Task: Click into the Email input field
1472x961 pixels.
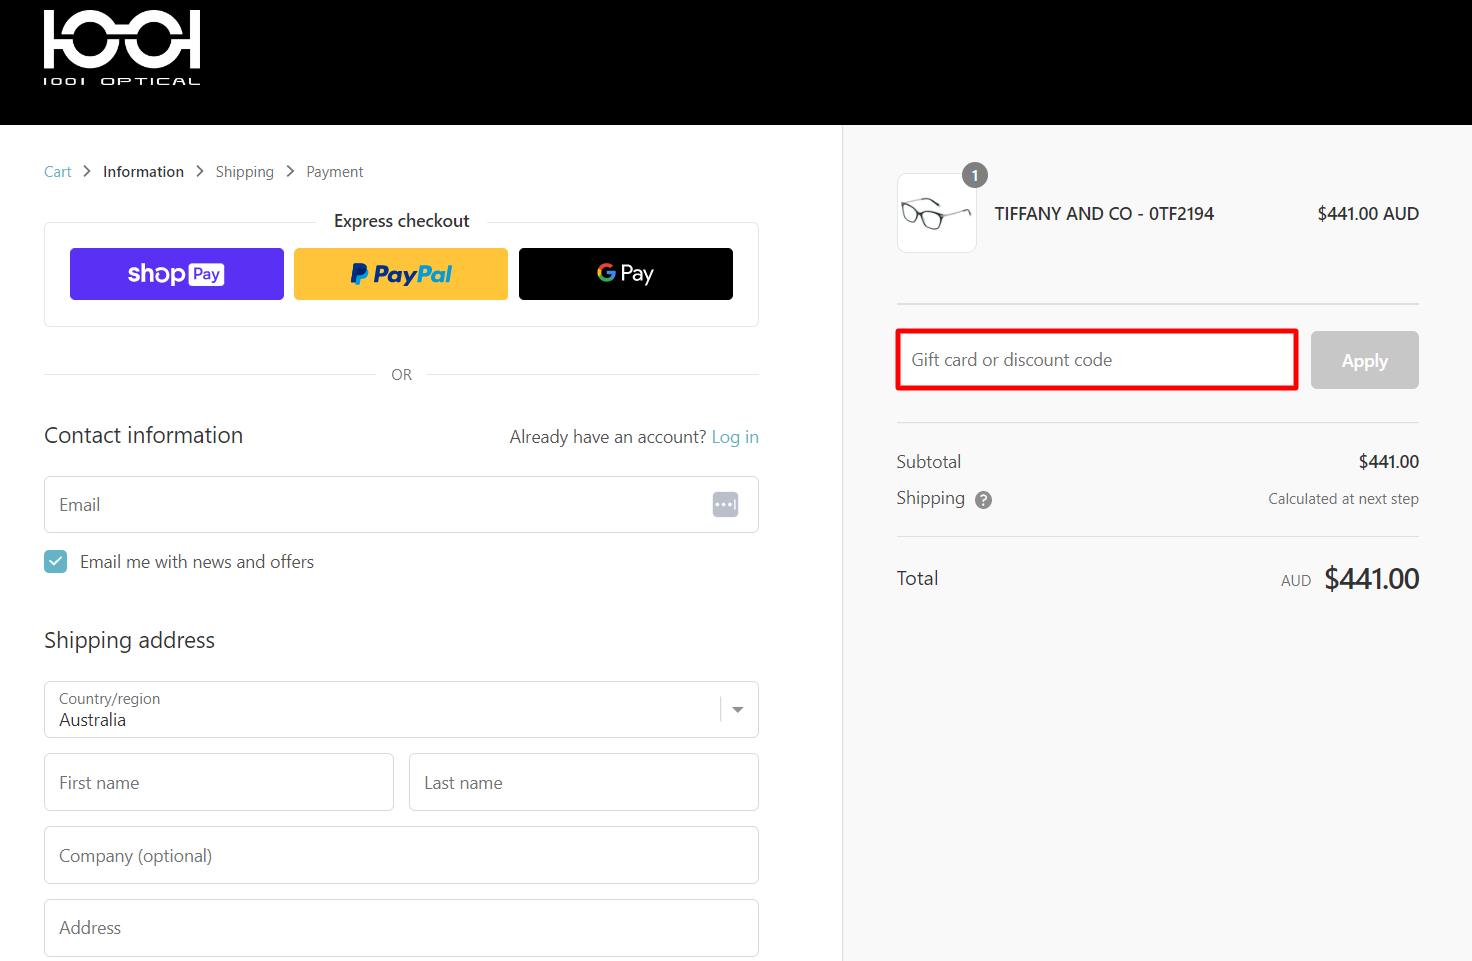Action: click(x=380, y=505)
